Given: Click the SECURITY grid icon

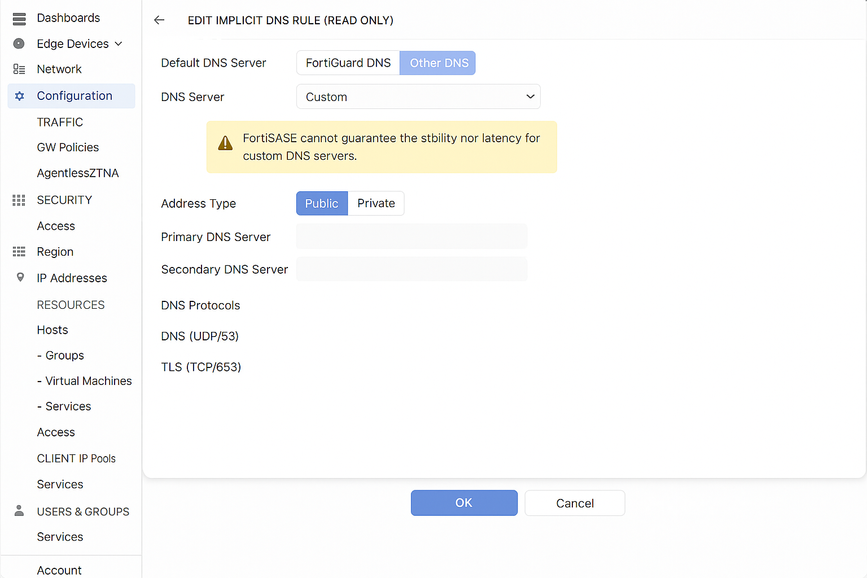Looking at the screenshot, I should (x=19, y=200).
